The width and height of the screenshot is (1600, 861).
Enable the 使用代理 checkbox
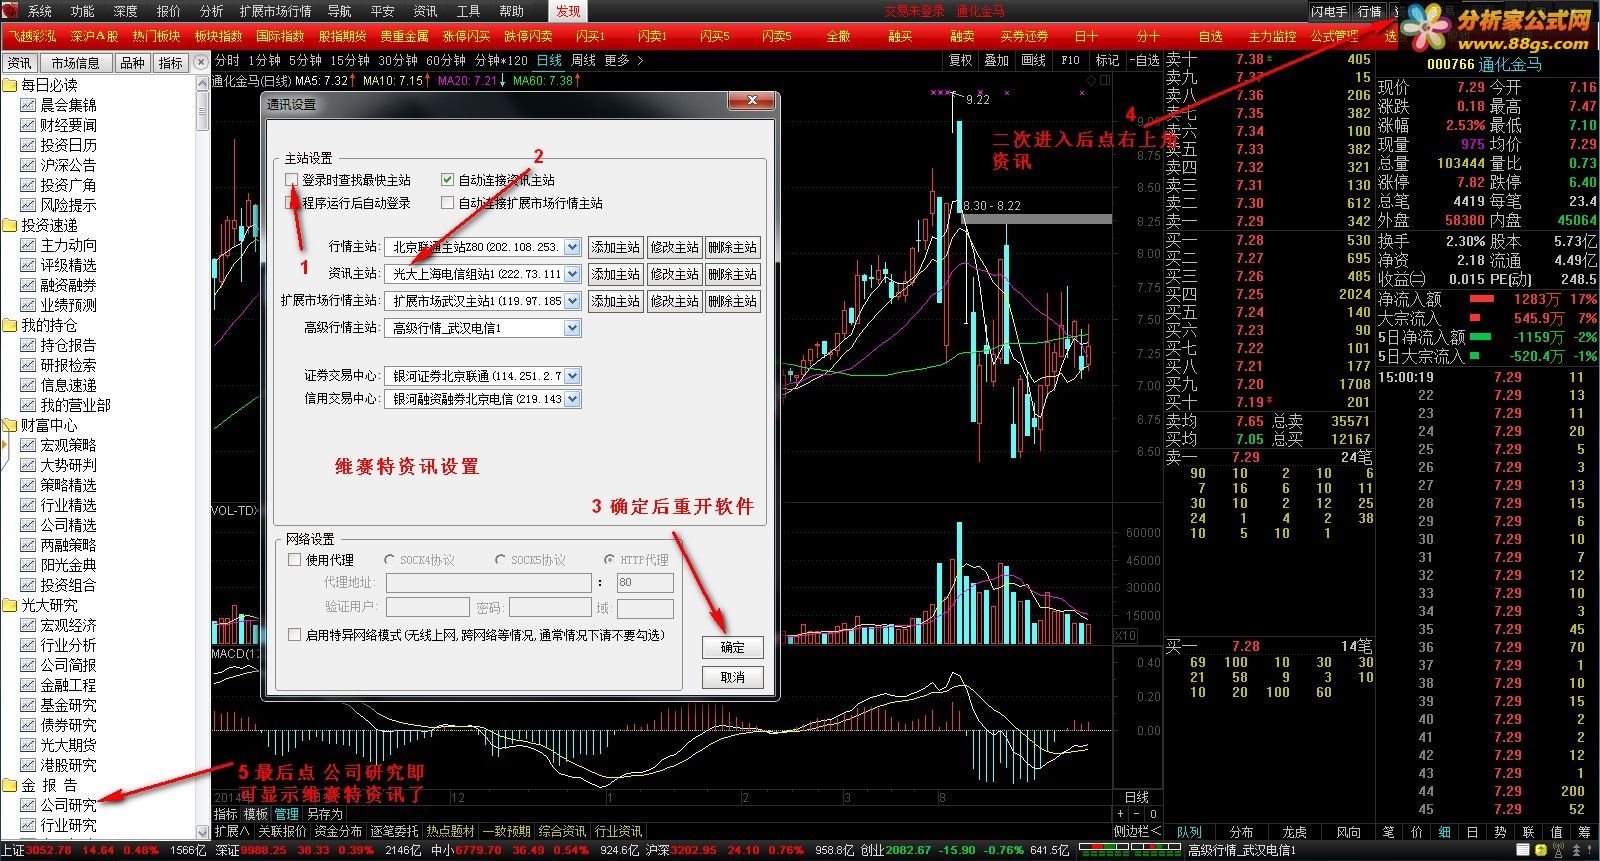point(294,560)
